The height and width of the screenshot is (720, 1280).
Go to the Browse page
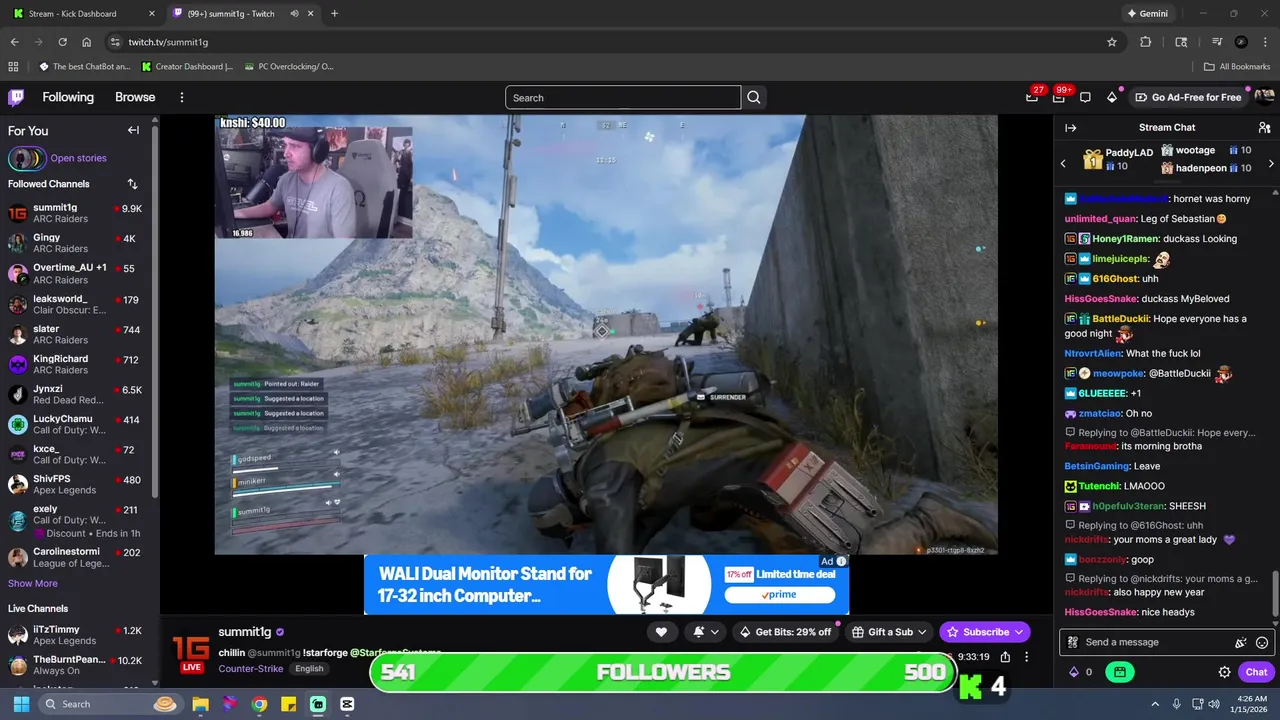coord(135,97)
